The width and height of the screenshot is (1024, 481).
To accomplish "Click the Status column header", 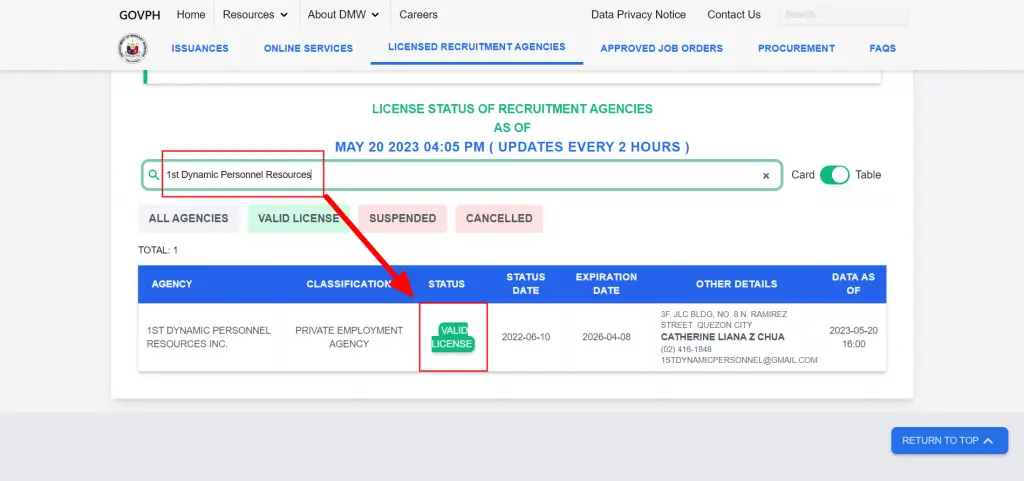I will [x=447, y=285].
